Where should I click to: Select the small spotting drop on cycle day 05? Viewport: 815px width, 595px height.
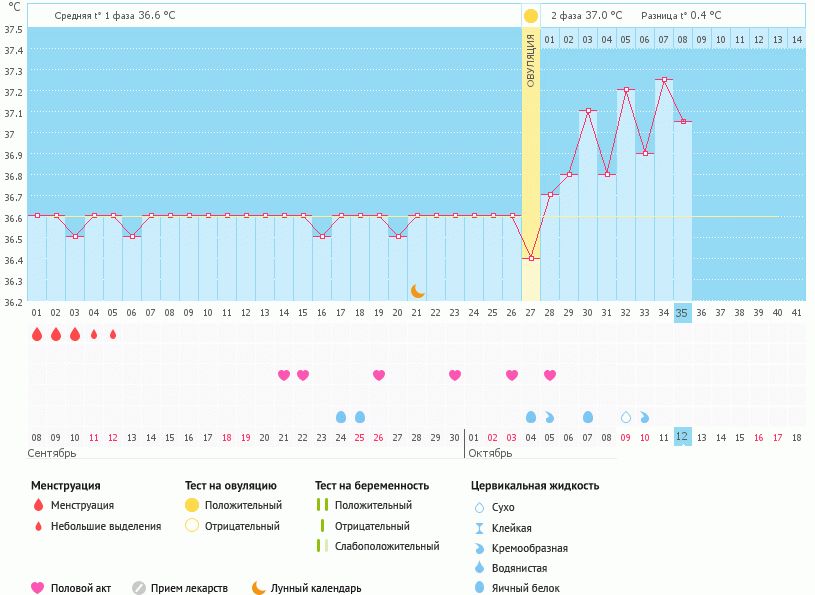point(112,334)
